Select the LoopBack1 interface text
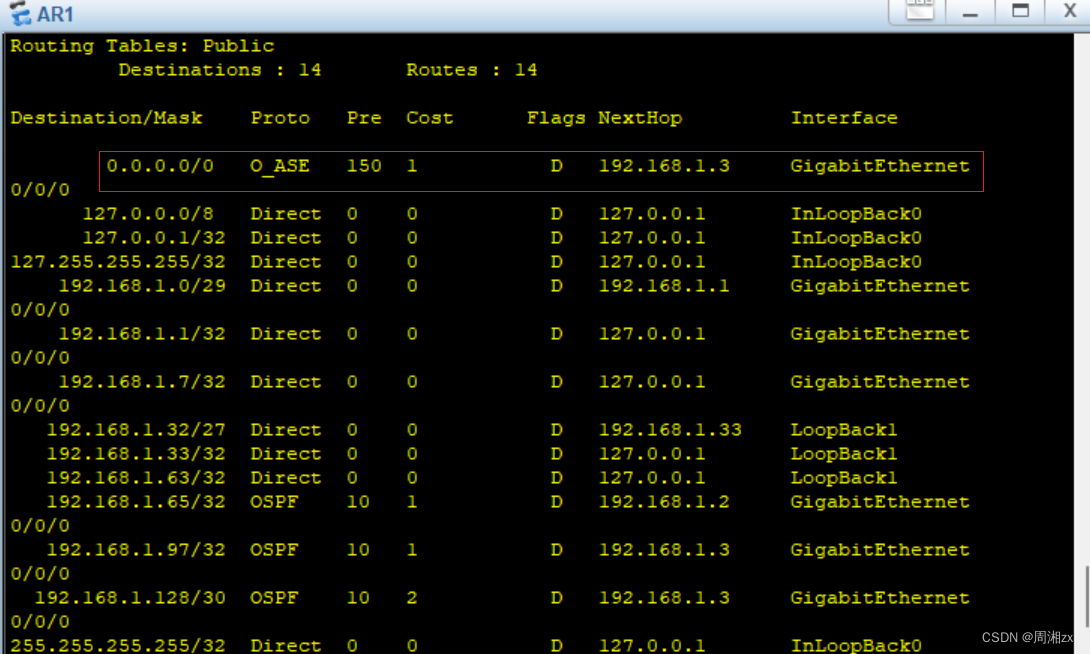This screenshot has width=1090, height=654. pos(844,430)
